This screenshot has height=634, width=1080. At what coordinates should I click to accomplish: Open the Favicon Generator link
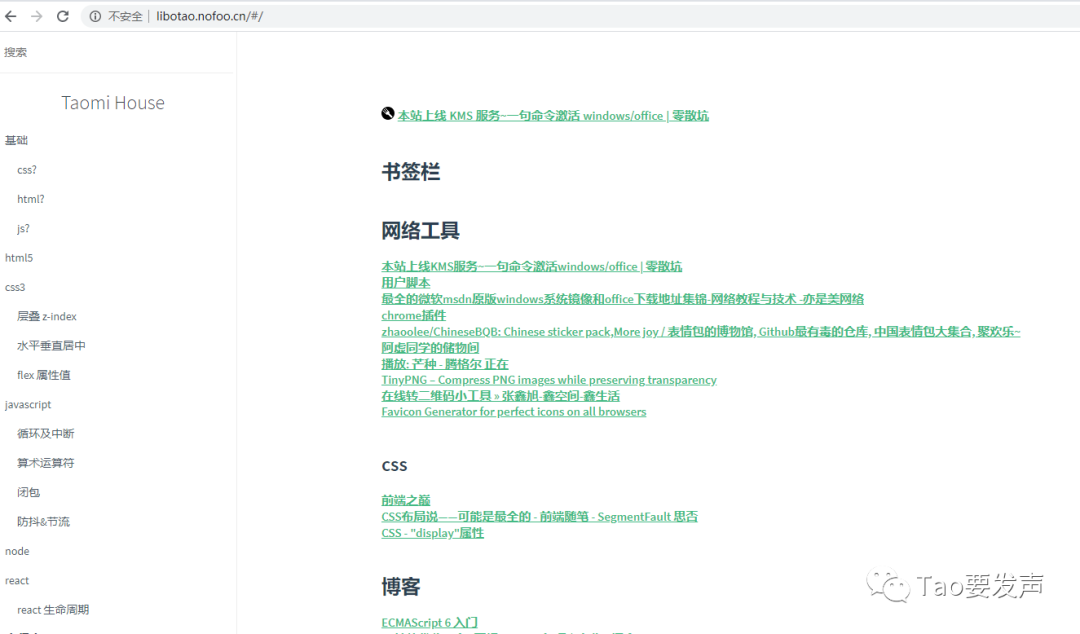pyautogui.click(x=514, y=411)
